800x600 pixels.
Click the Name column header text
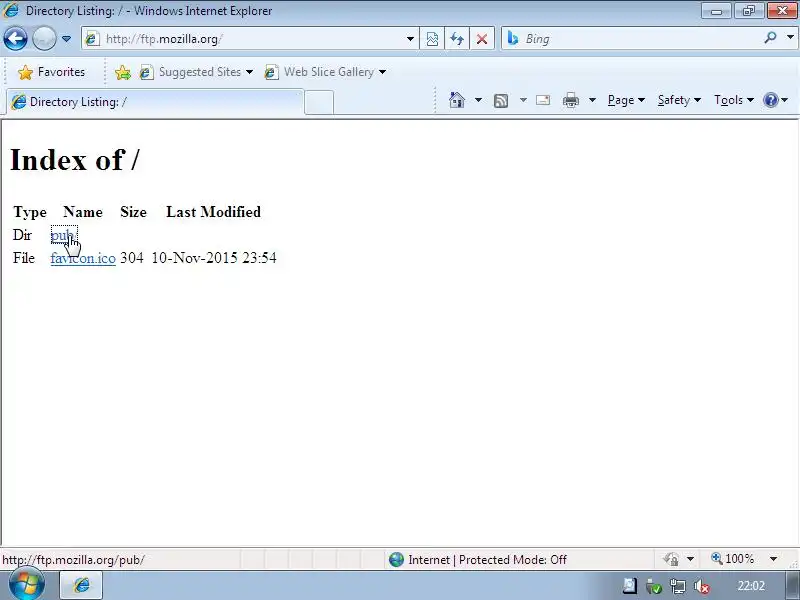tap(83, 212)
